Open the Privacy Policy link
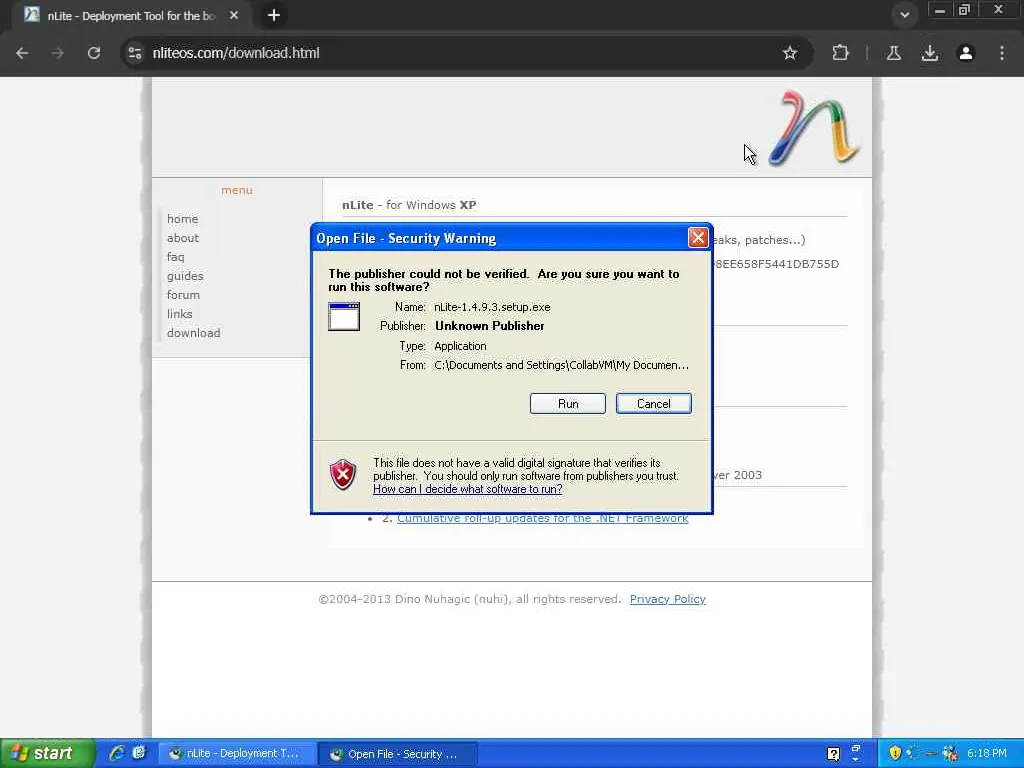Image resolution: width=1024 pixels, height=768 pixels. [x=667, y=599]
